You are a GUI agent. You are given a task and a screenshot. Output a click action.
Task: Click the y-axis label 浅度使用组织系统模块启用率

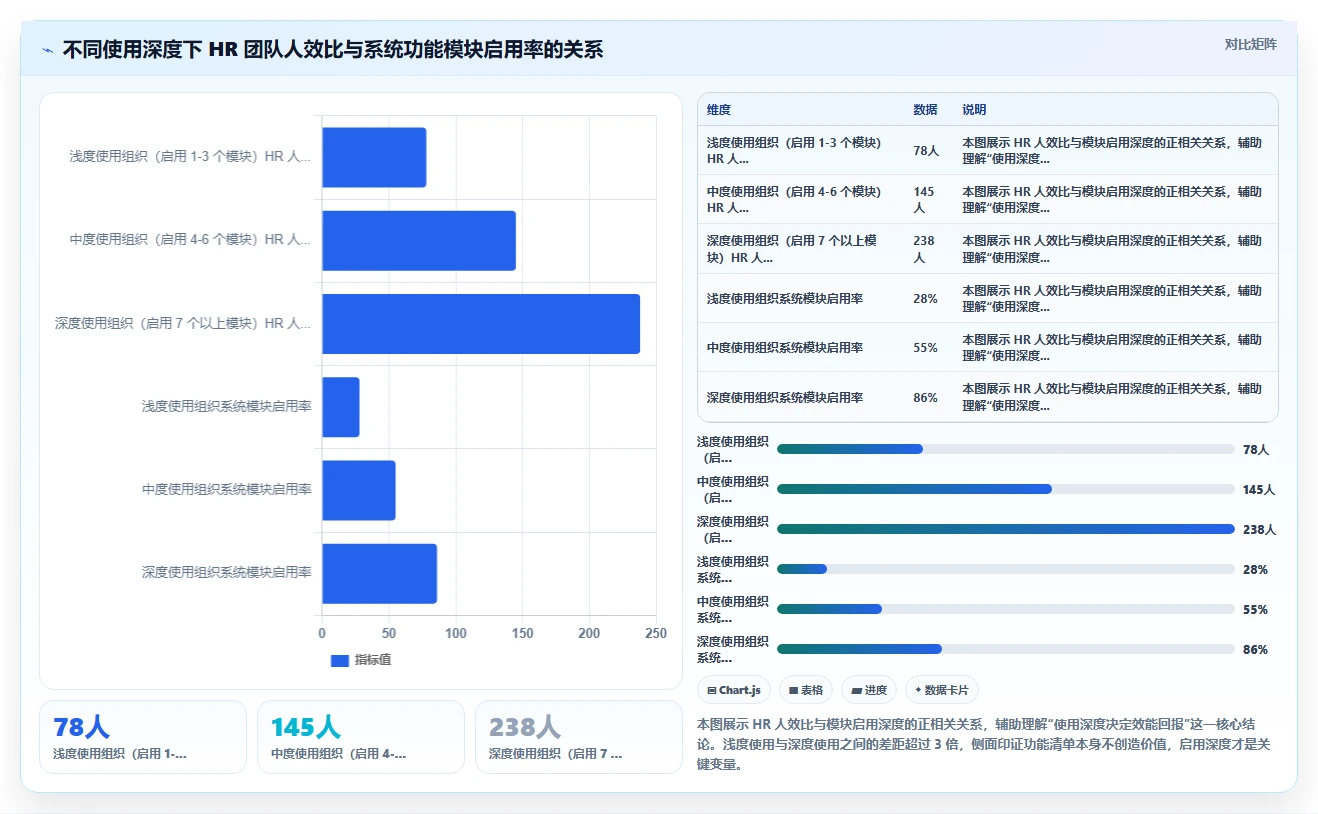tap(227, 407)
